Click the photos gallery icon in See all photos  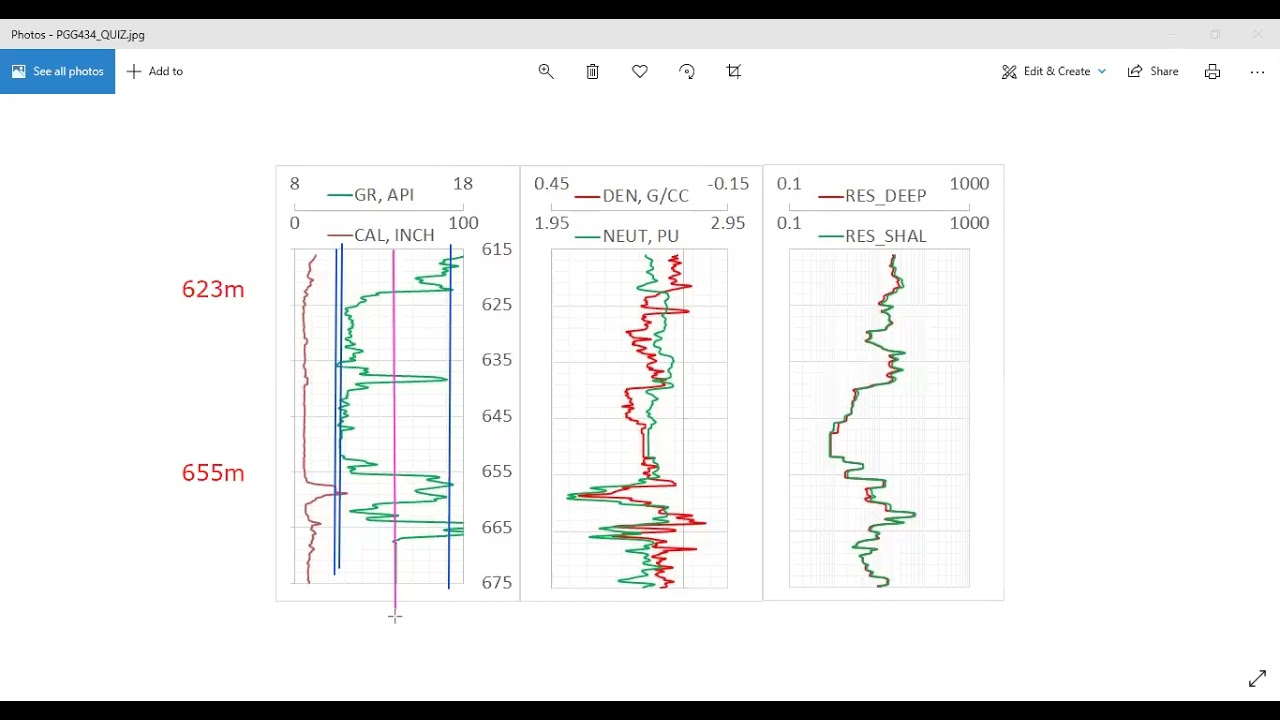pos(19,71)
